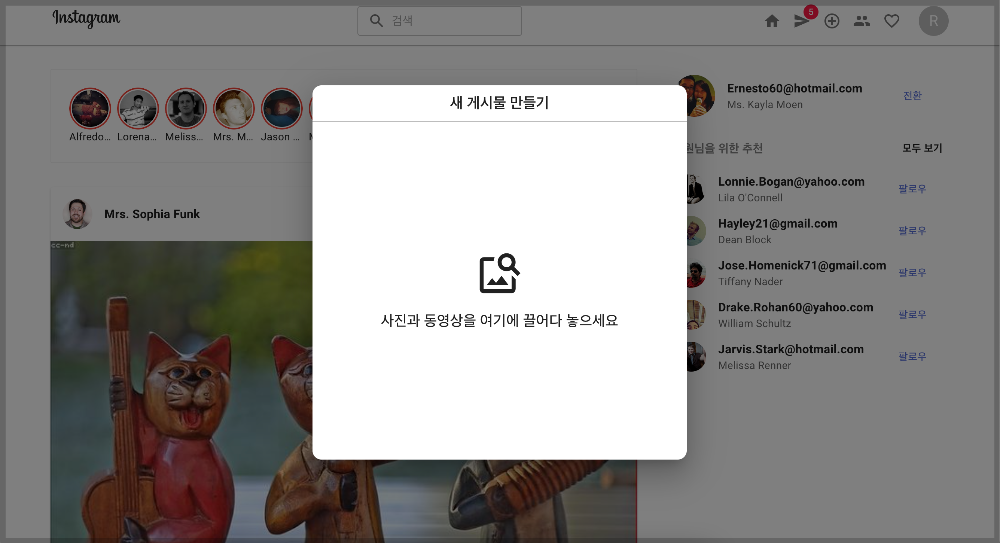This screenshot has height=543, width=1000.
Task: Open Mrs. Sophia Funk's profile name
Action: (152, 214)
